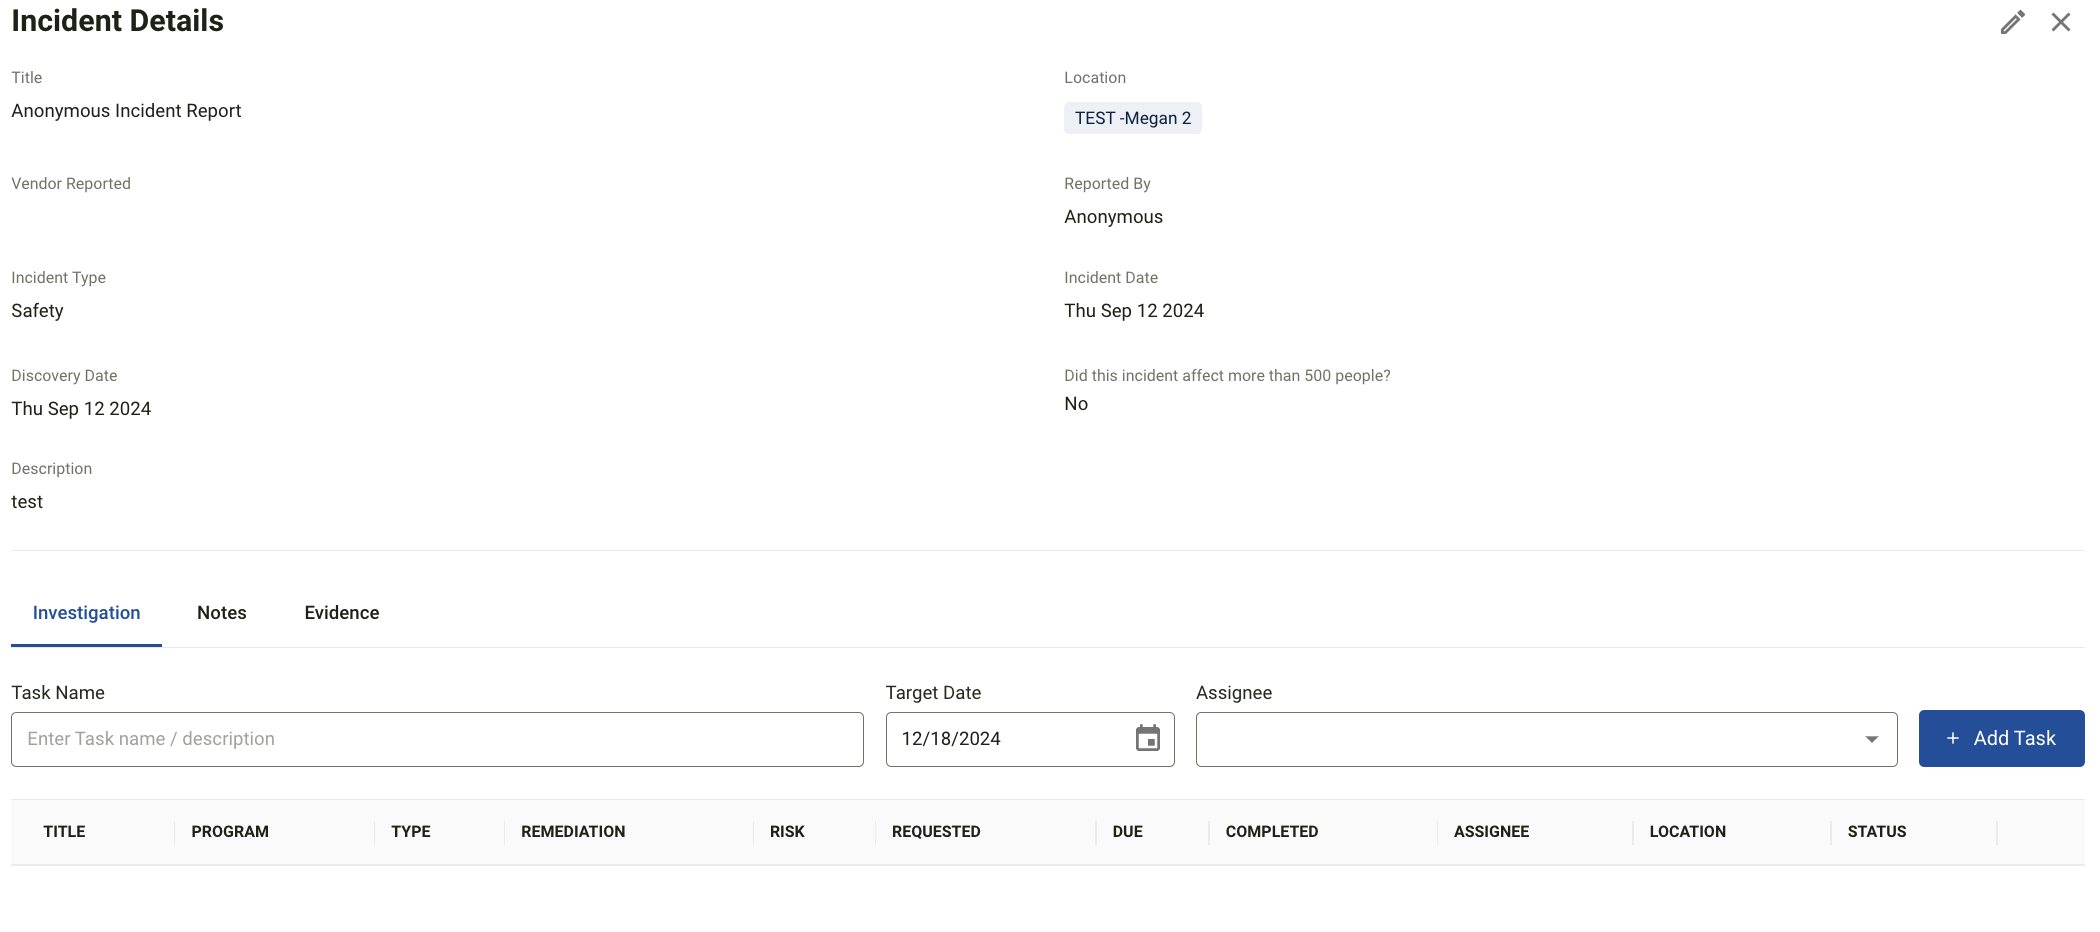Click the REQUESTED column header
Screen dimensions: 2100x932
(936, 832)
